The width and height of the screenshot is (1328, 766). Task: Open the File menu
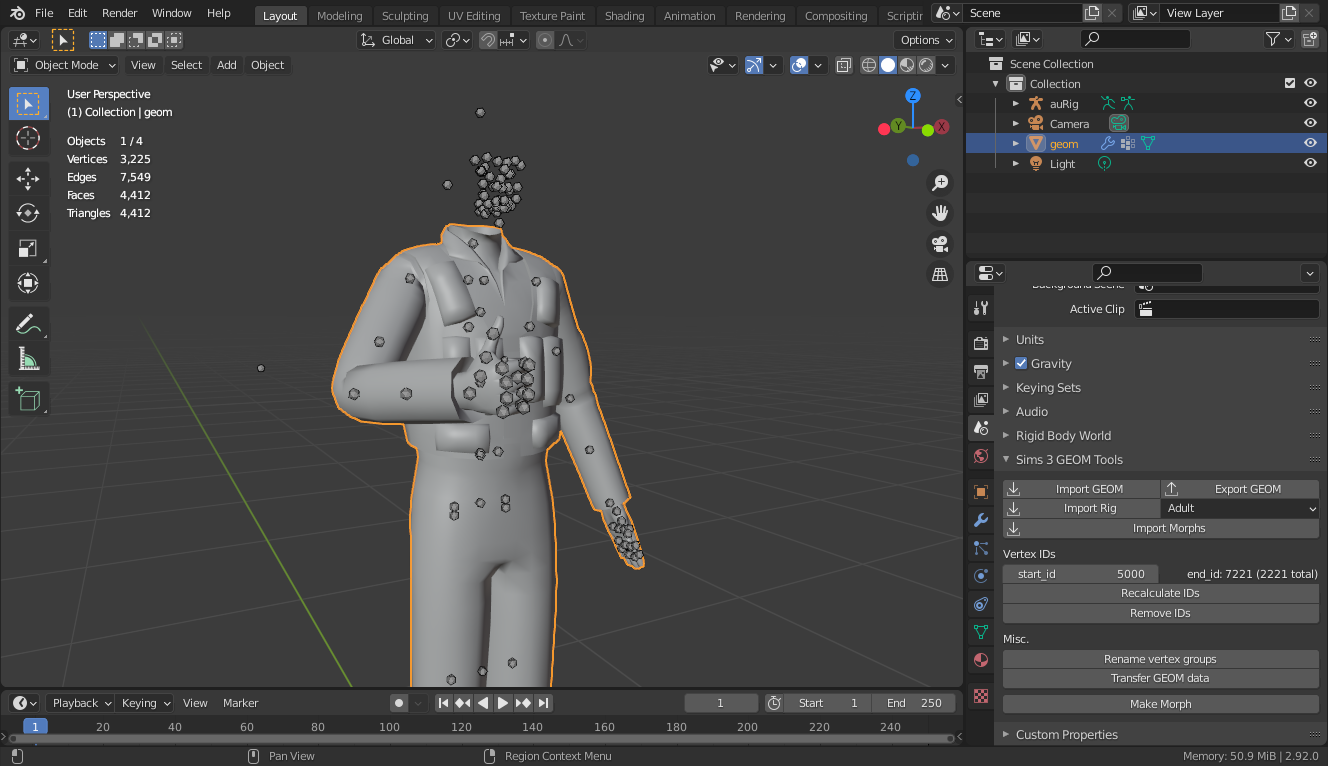pyautogui.click(x=44, y=13)
